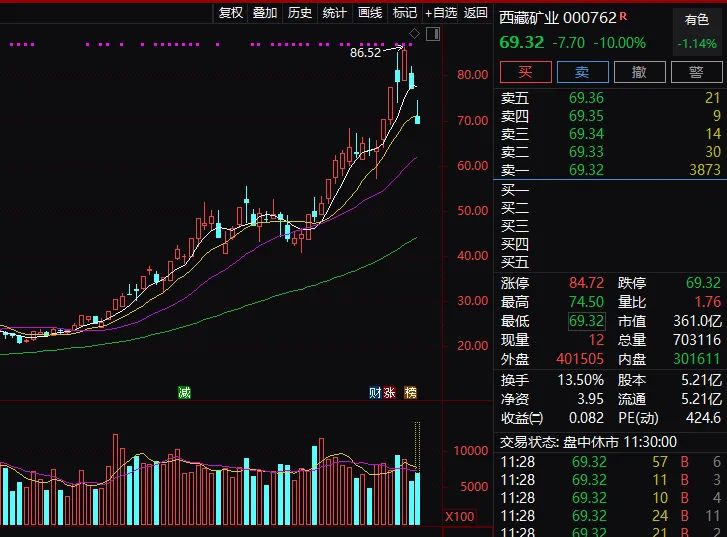Click 交易状态 盘中休市 status line

pyautogui.click(x=588, y=442)
